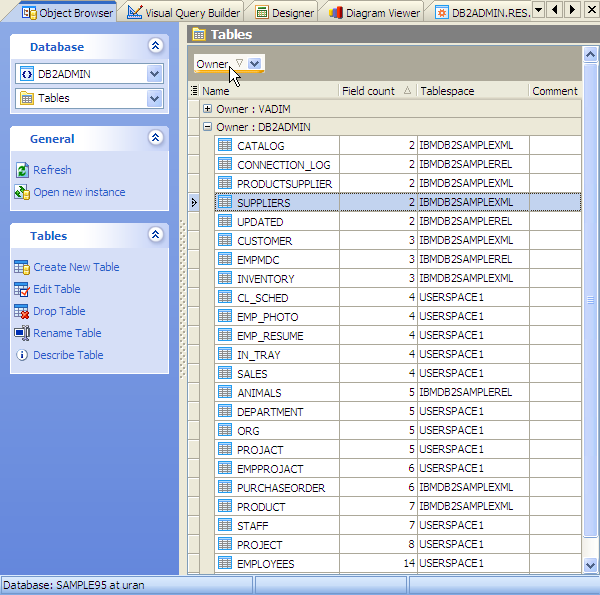Select the EMPPROJACT table row name
The height and width of the screenshot is (595, 600).
[x=270, y=469]
